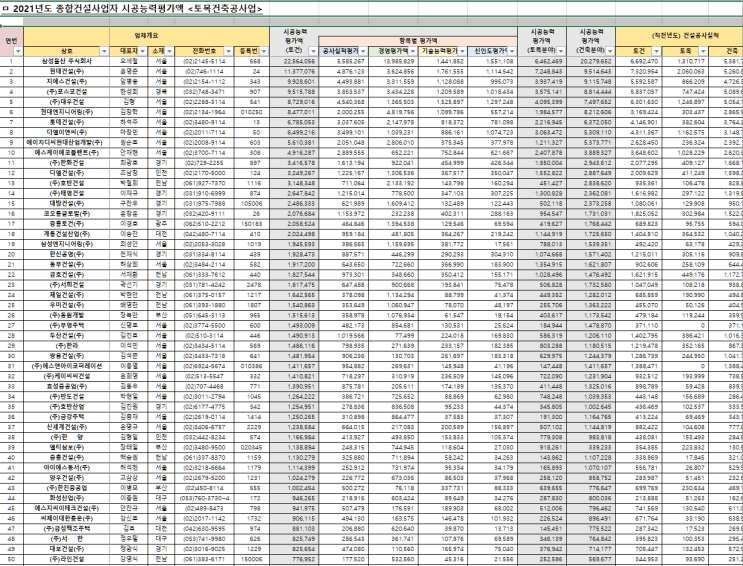Image resolution: width=743 pixels, height=566 pixels.
Task: Select the 22,564,056 evaluation amount cell
Action: [x=294, y=61]
